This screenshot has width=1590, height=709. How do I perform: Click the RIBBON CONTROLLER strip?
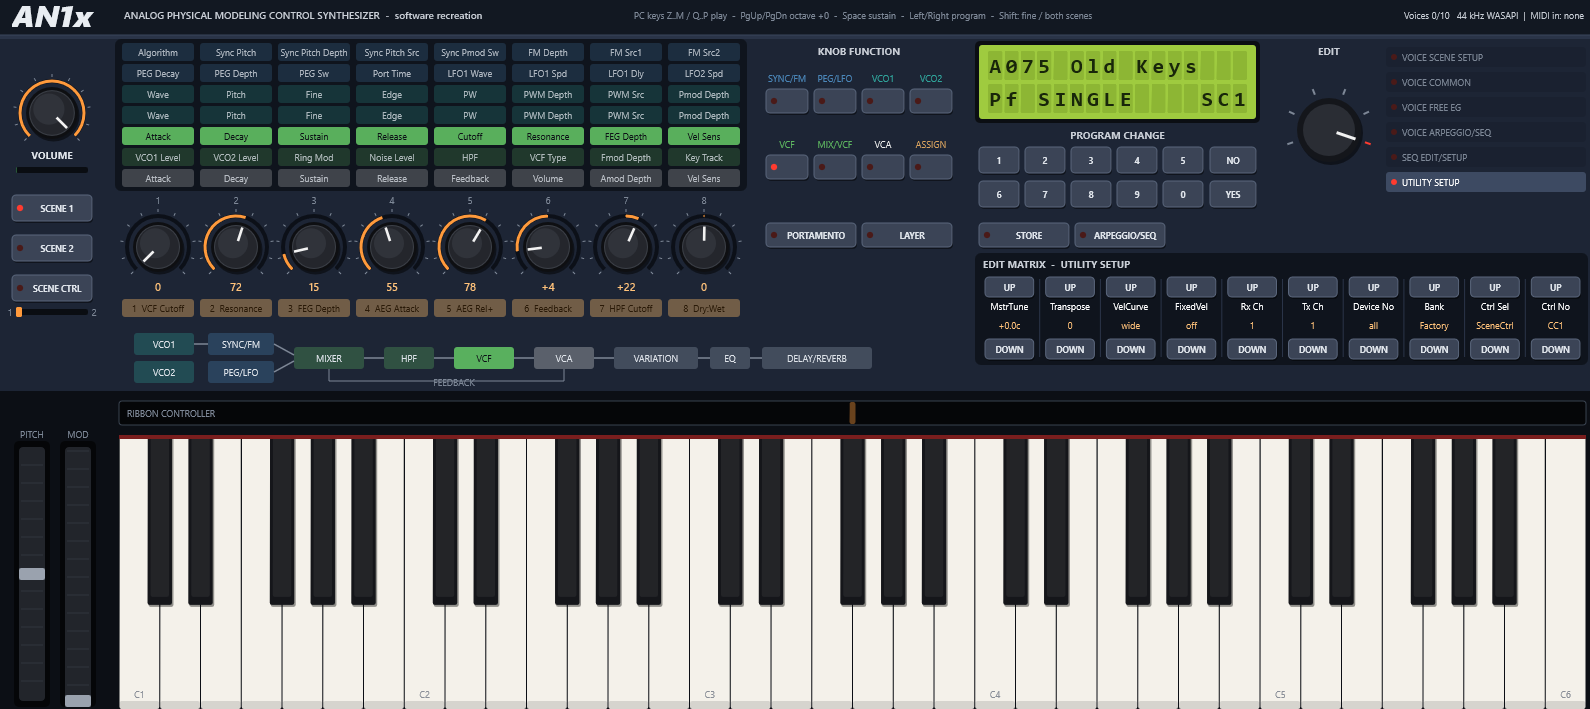click(x=852, y=413)
